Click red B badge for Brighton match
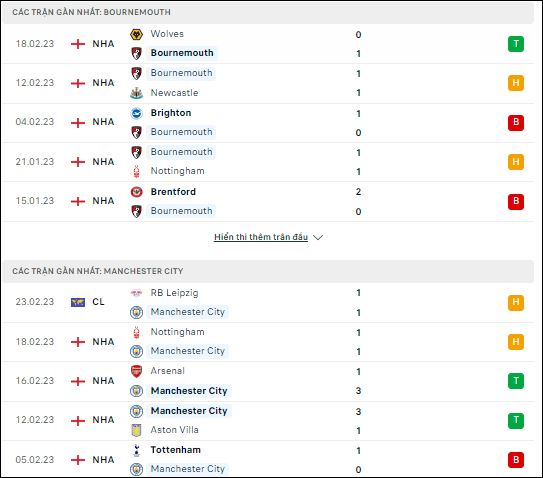The image size is (543, 478). [x=516, y=123]
